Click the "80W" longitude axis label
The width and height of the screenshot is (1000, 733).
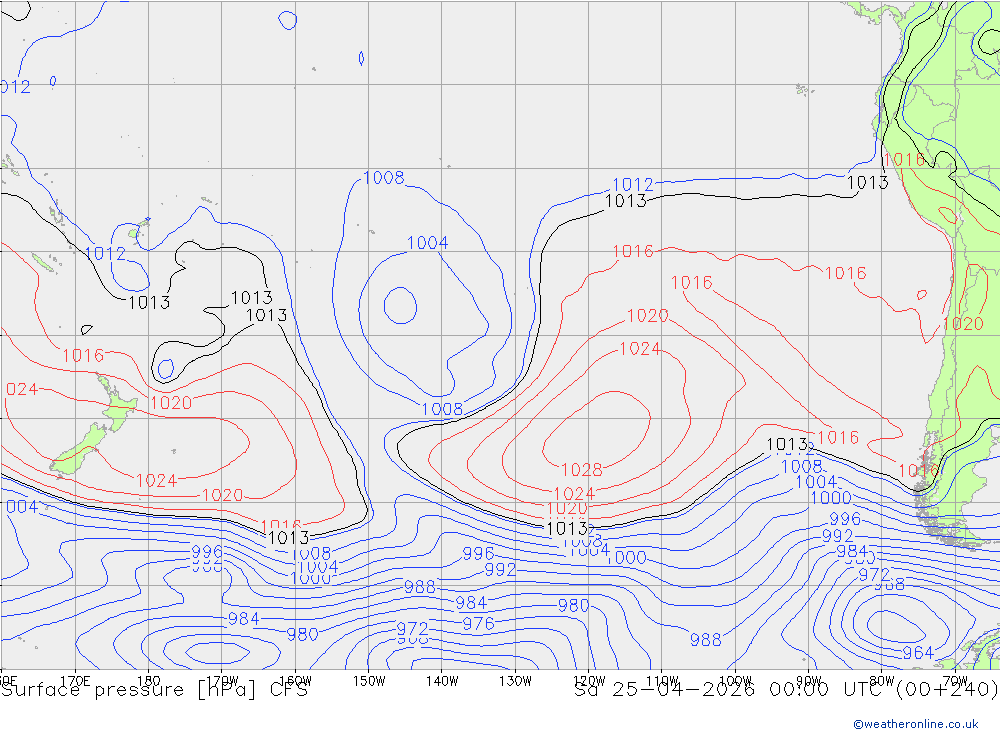tap(882, 681)
